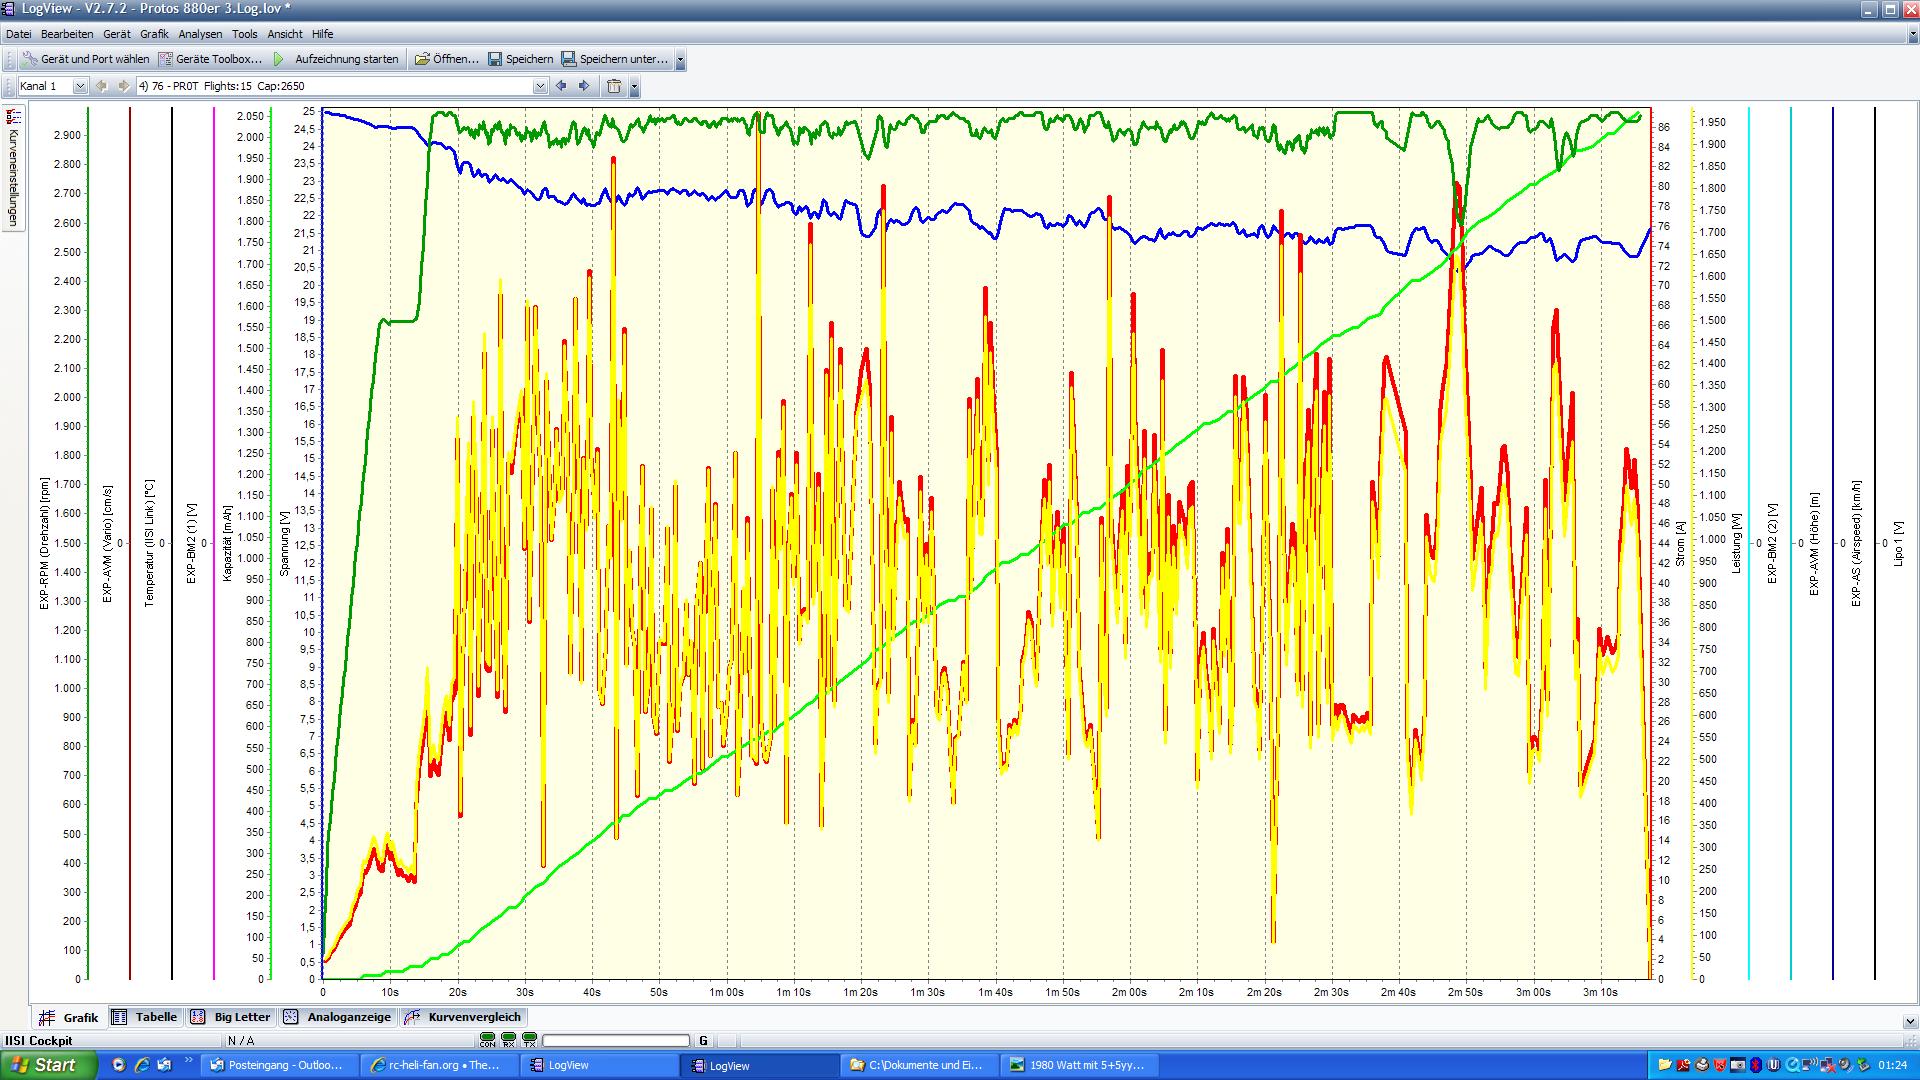Viewport: 1920px width, 1080px height.
Task: Open the Windows Start menu
Action: pos(48,1065)
